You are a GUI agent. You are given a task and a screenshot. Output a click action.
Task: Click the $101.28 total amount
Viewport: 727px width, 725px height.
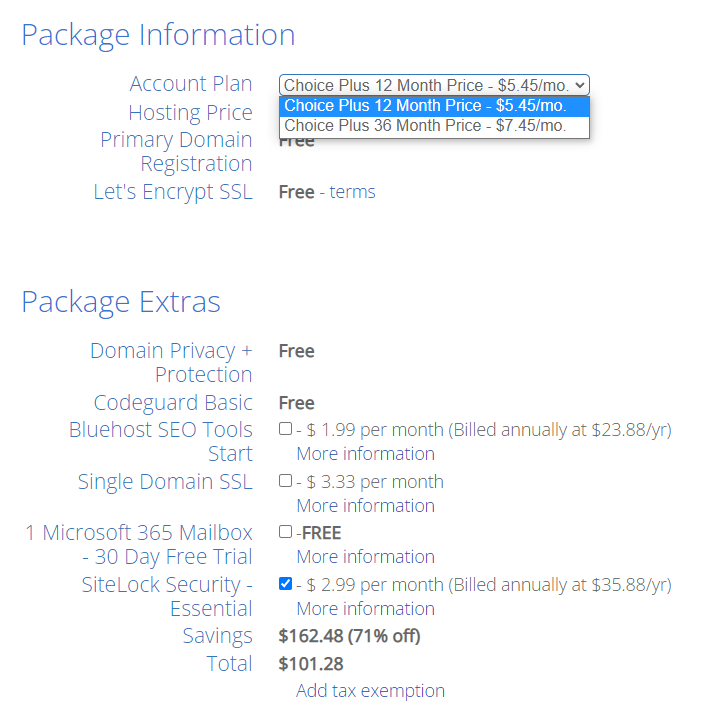tap(311, 664)
